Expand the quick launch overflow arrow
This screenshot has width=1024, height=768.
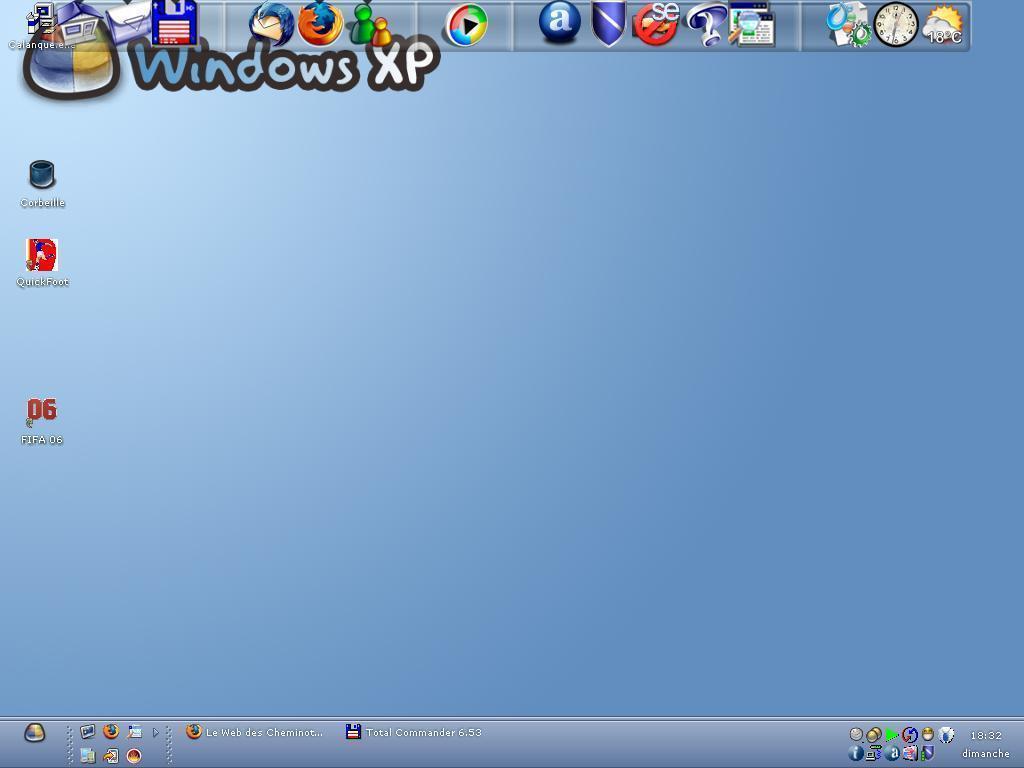tap(155, 732)
